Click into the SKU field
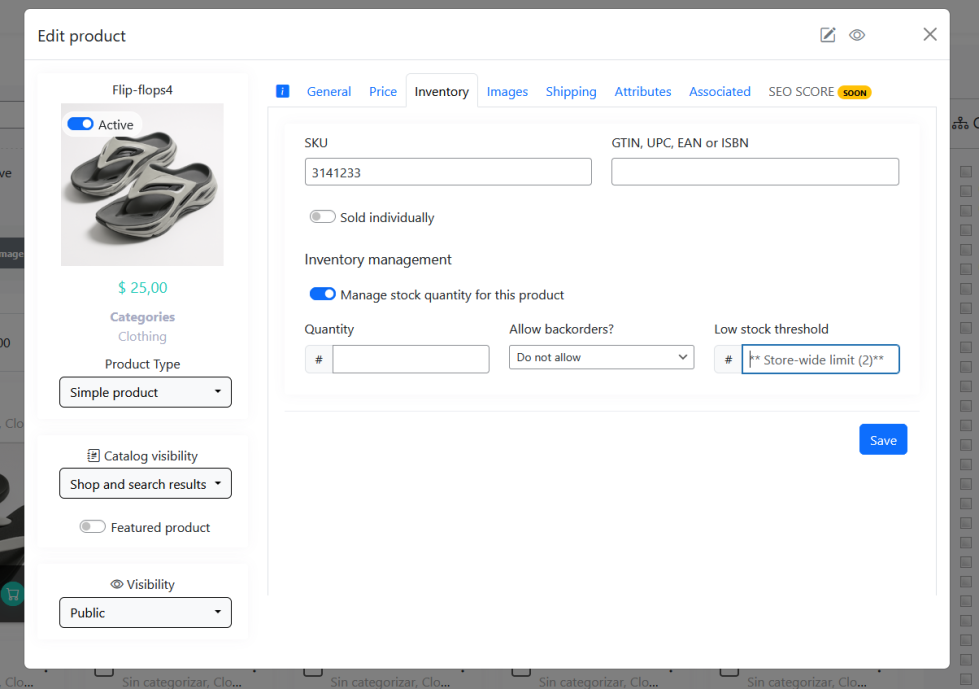 tap(448, 172)
